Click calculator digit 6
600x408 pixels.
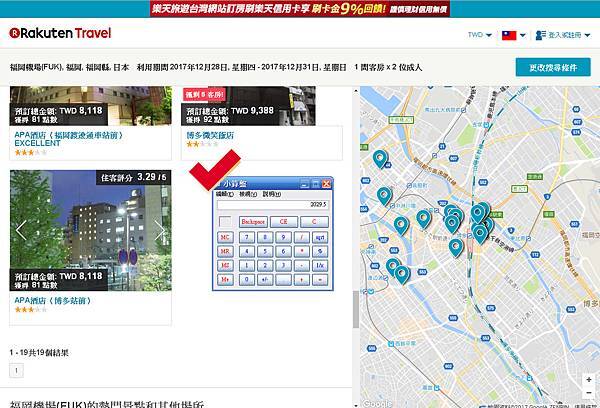(284, 251)
